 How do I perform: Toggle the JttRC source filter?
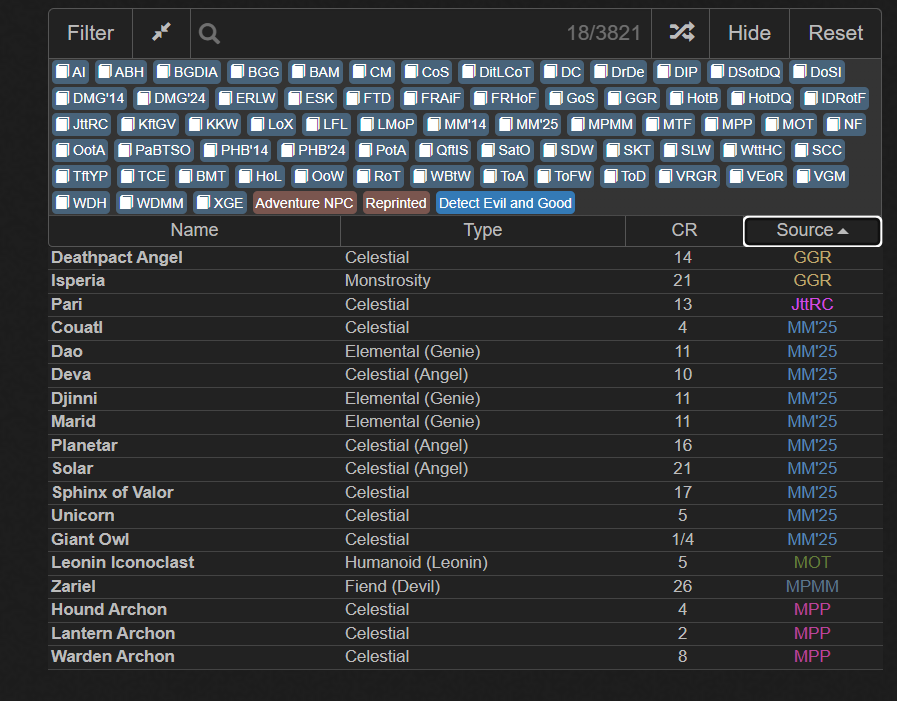coord(82,124)
